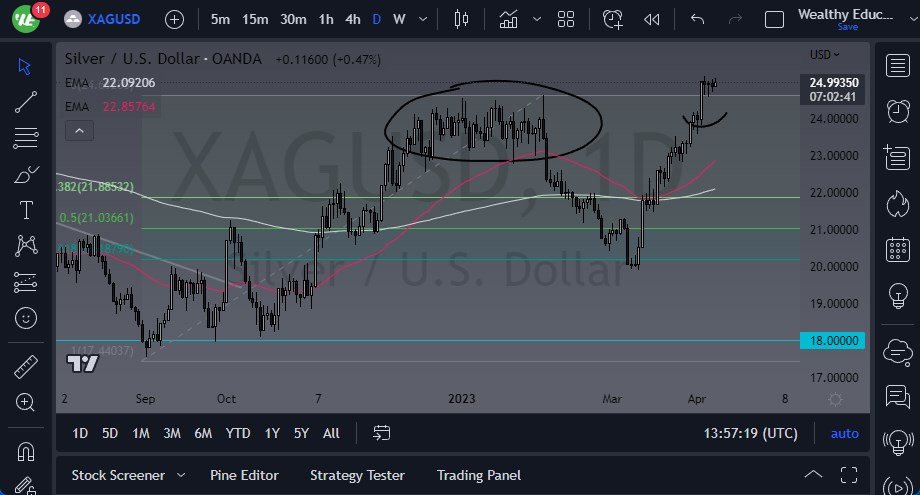This screenshot has width=920, height=495.
Task: Set chart range to YTD
Action: (x=238, y=433)
